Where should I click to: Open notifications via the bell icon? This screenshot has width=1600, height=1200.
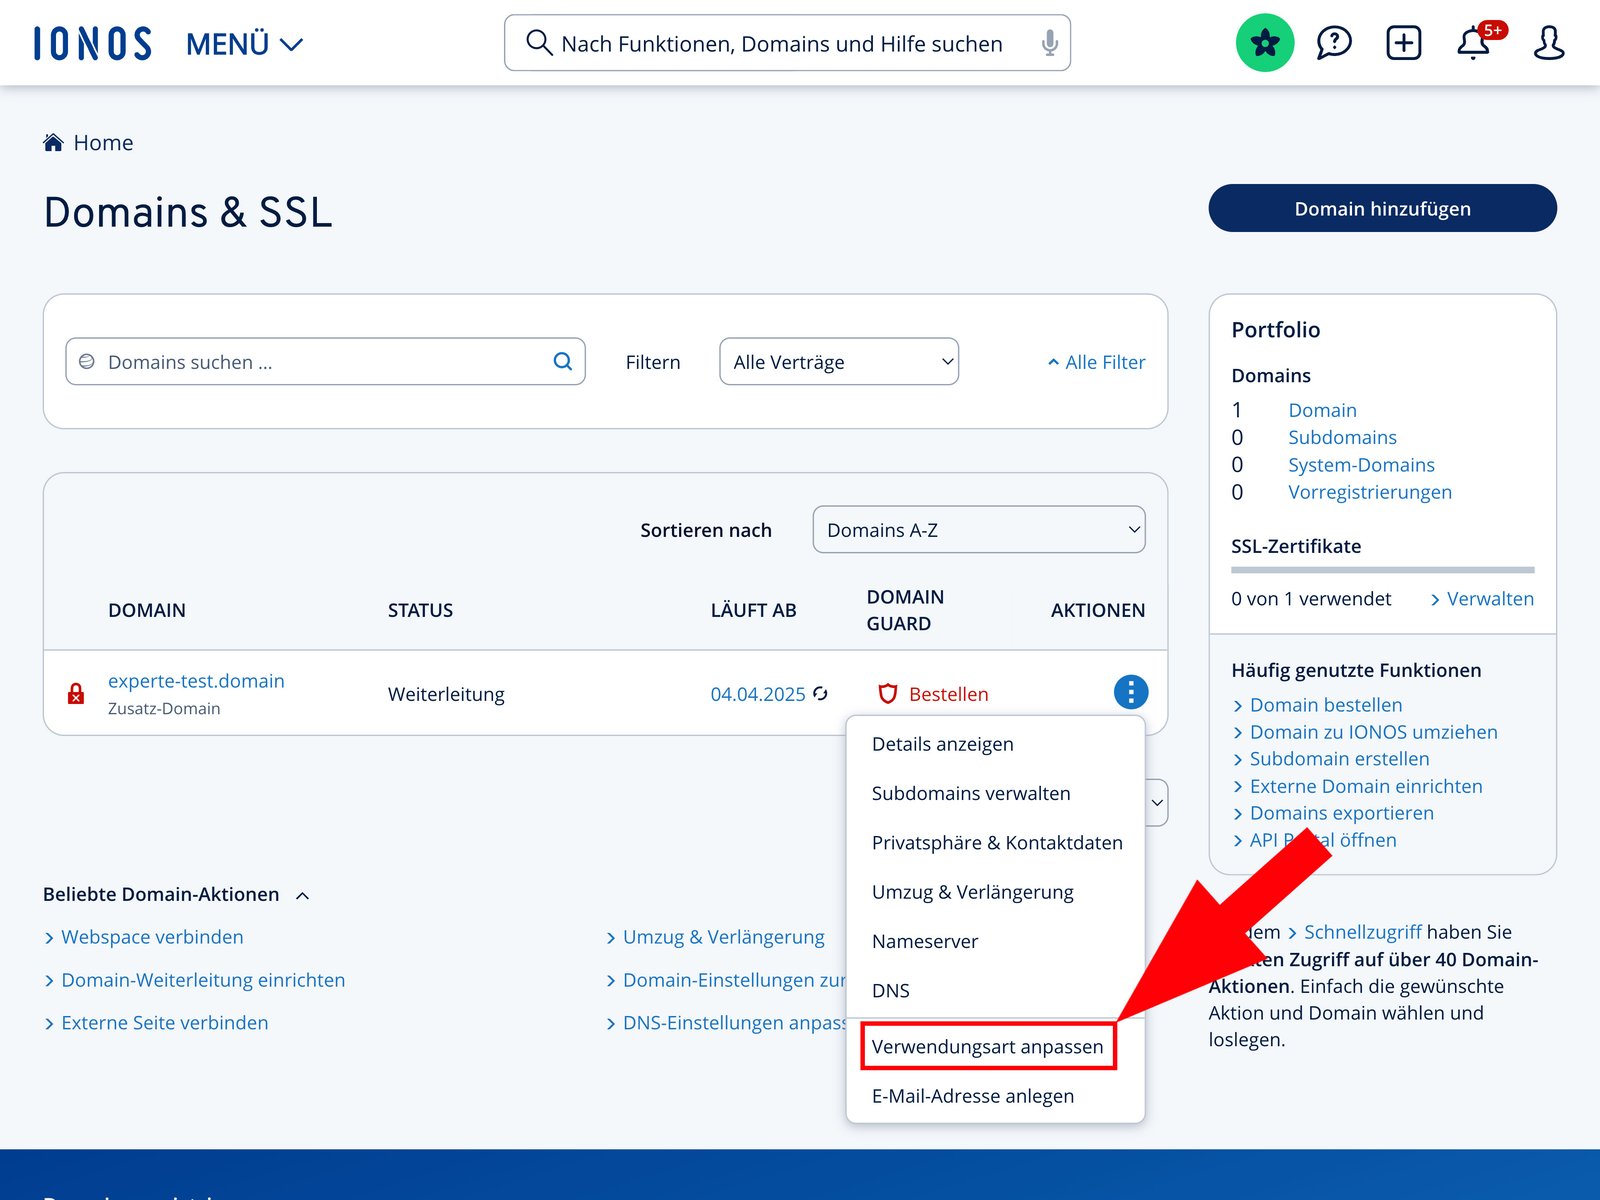[1473, 42]
